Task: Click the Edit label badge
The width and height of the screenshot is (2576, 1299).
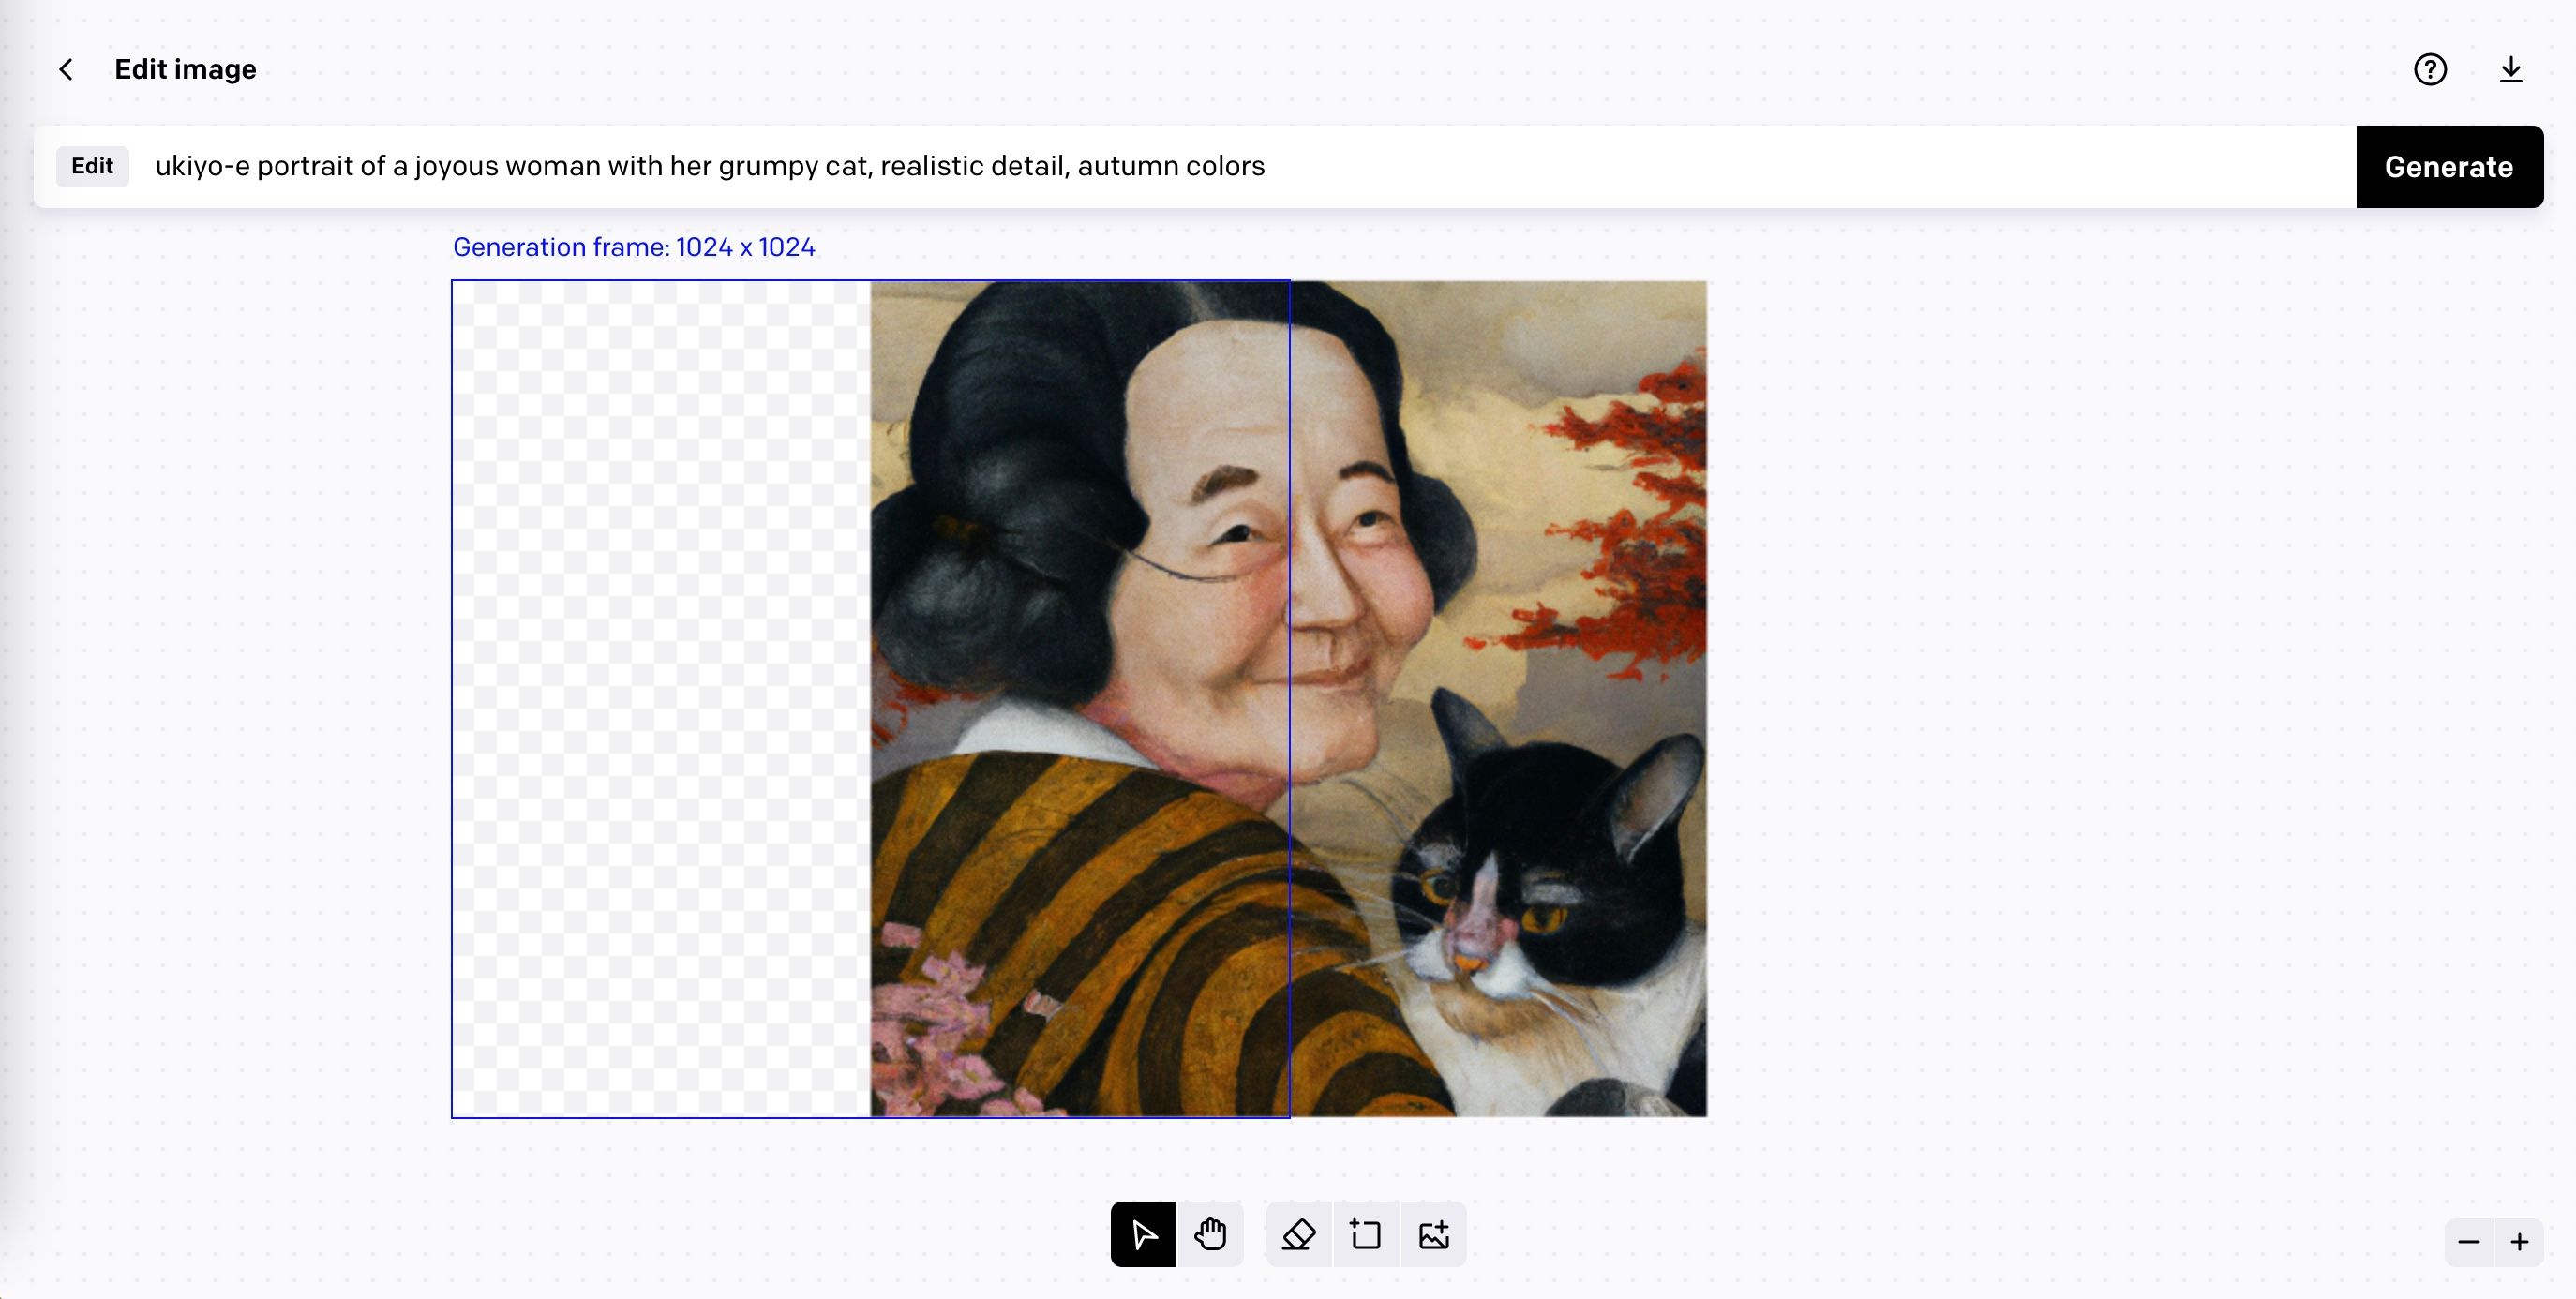Action: [x=92, y=166]
